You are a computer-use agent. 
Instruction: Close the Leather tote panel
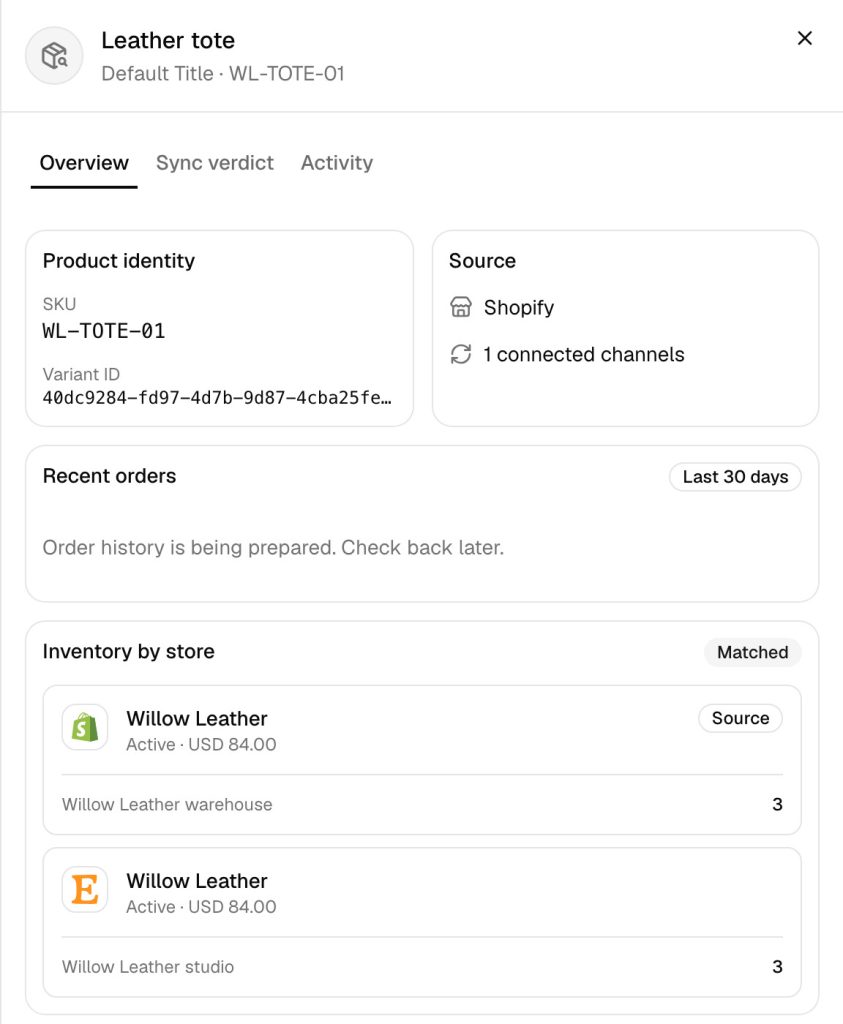pyautogui.click(x=804, y=38)
